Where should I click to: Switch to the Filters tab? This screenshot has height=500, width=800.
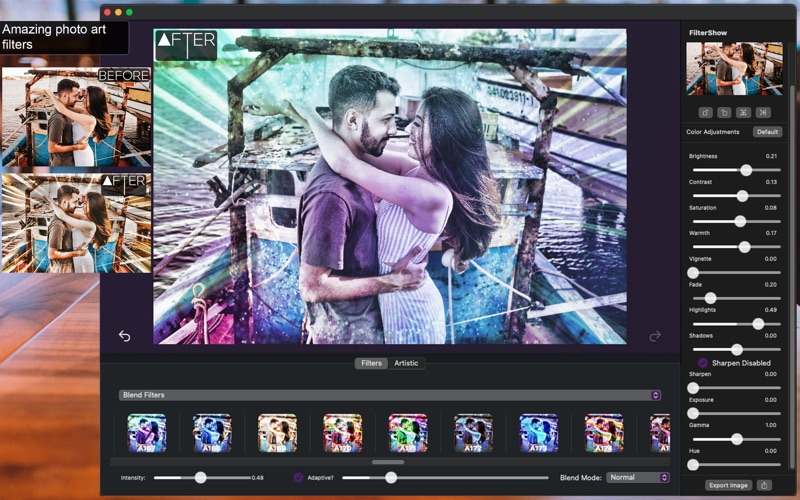pos(371,363)
